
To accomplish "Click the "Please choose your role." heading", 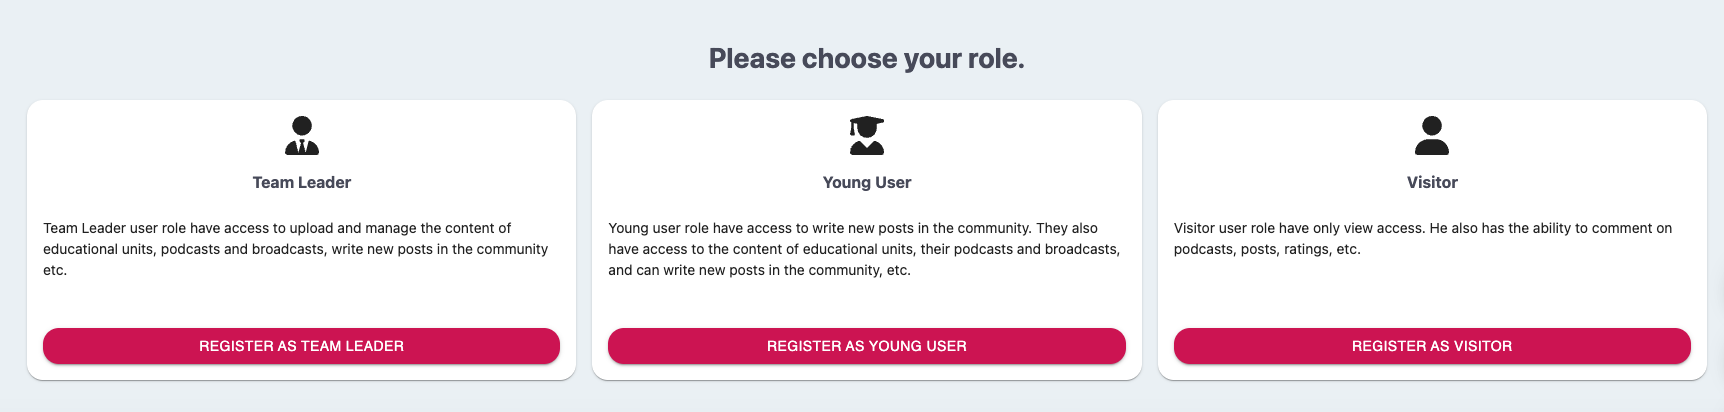I will coord(866,59).
